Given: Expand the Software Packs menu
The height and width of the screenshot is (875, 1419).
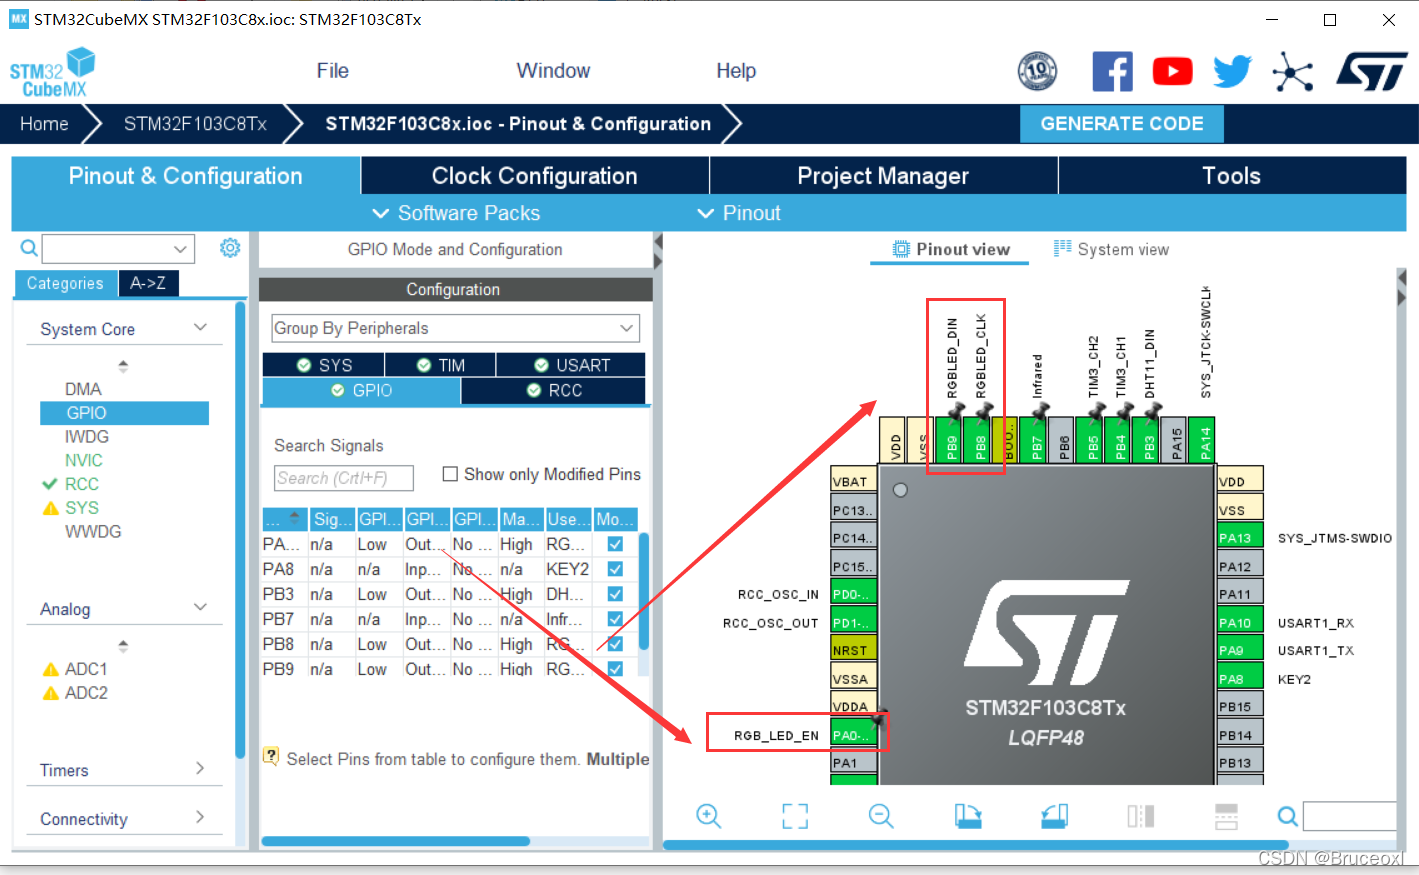Looking at the screenshot, I should click(x=456, y=213).
